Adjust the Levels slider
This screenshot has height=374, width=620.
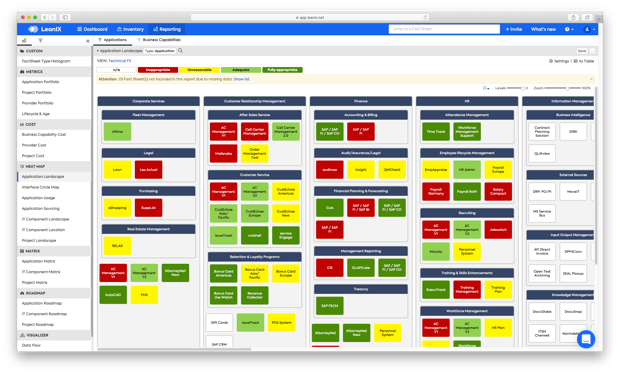515,88
